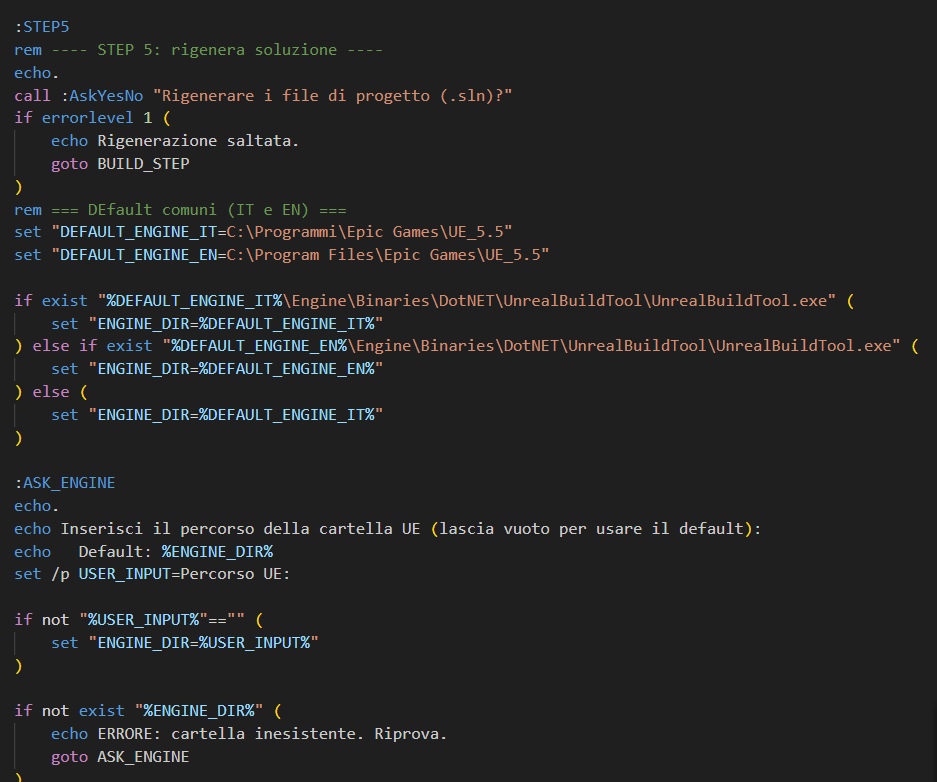937x782 pixels.
Task: Click the "goto ASK_ENGINE" statement
Action: 120,757
